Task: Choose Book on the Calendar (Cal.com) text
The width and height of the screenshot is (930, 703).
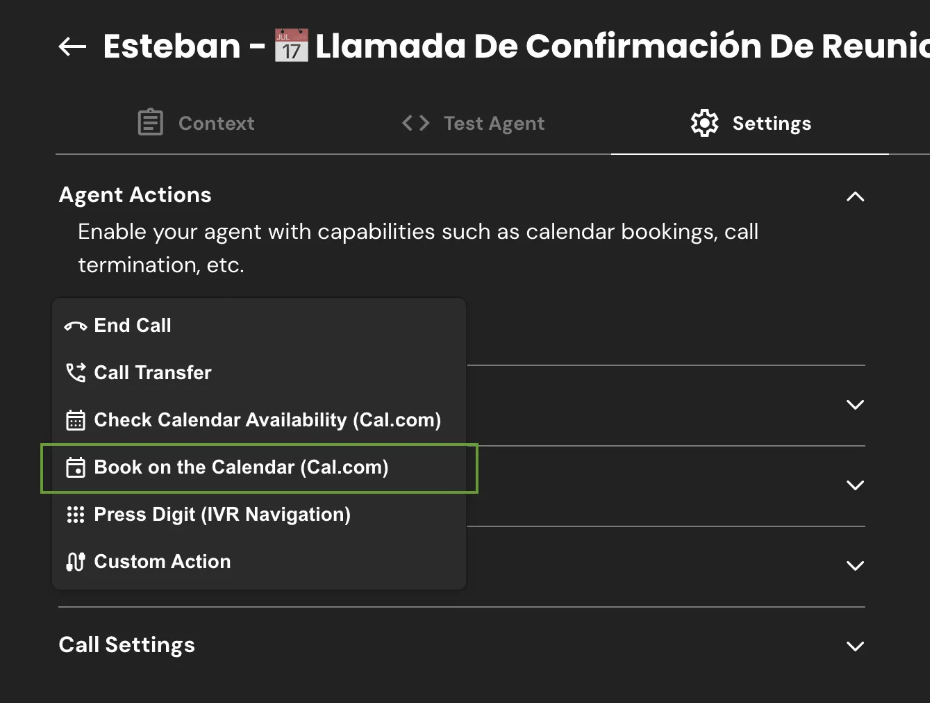Action: [x=241, y=467]
